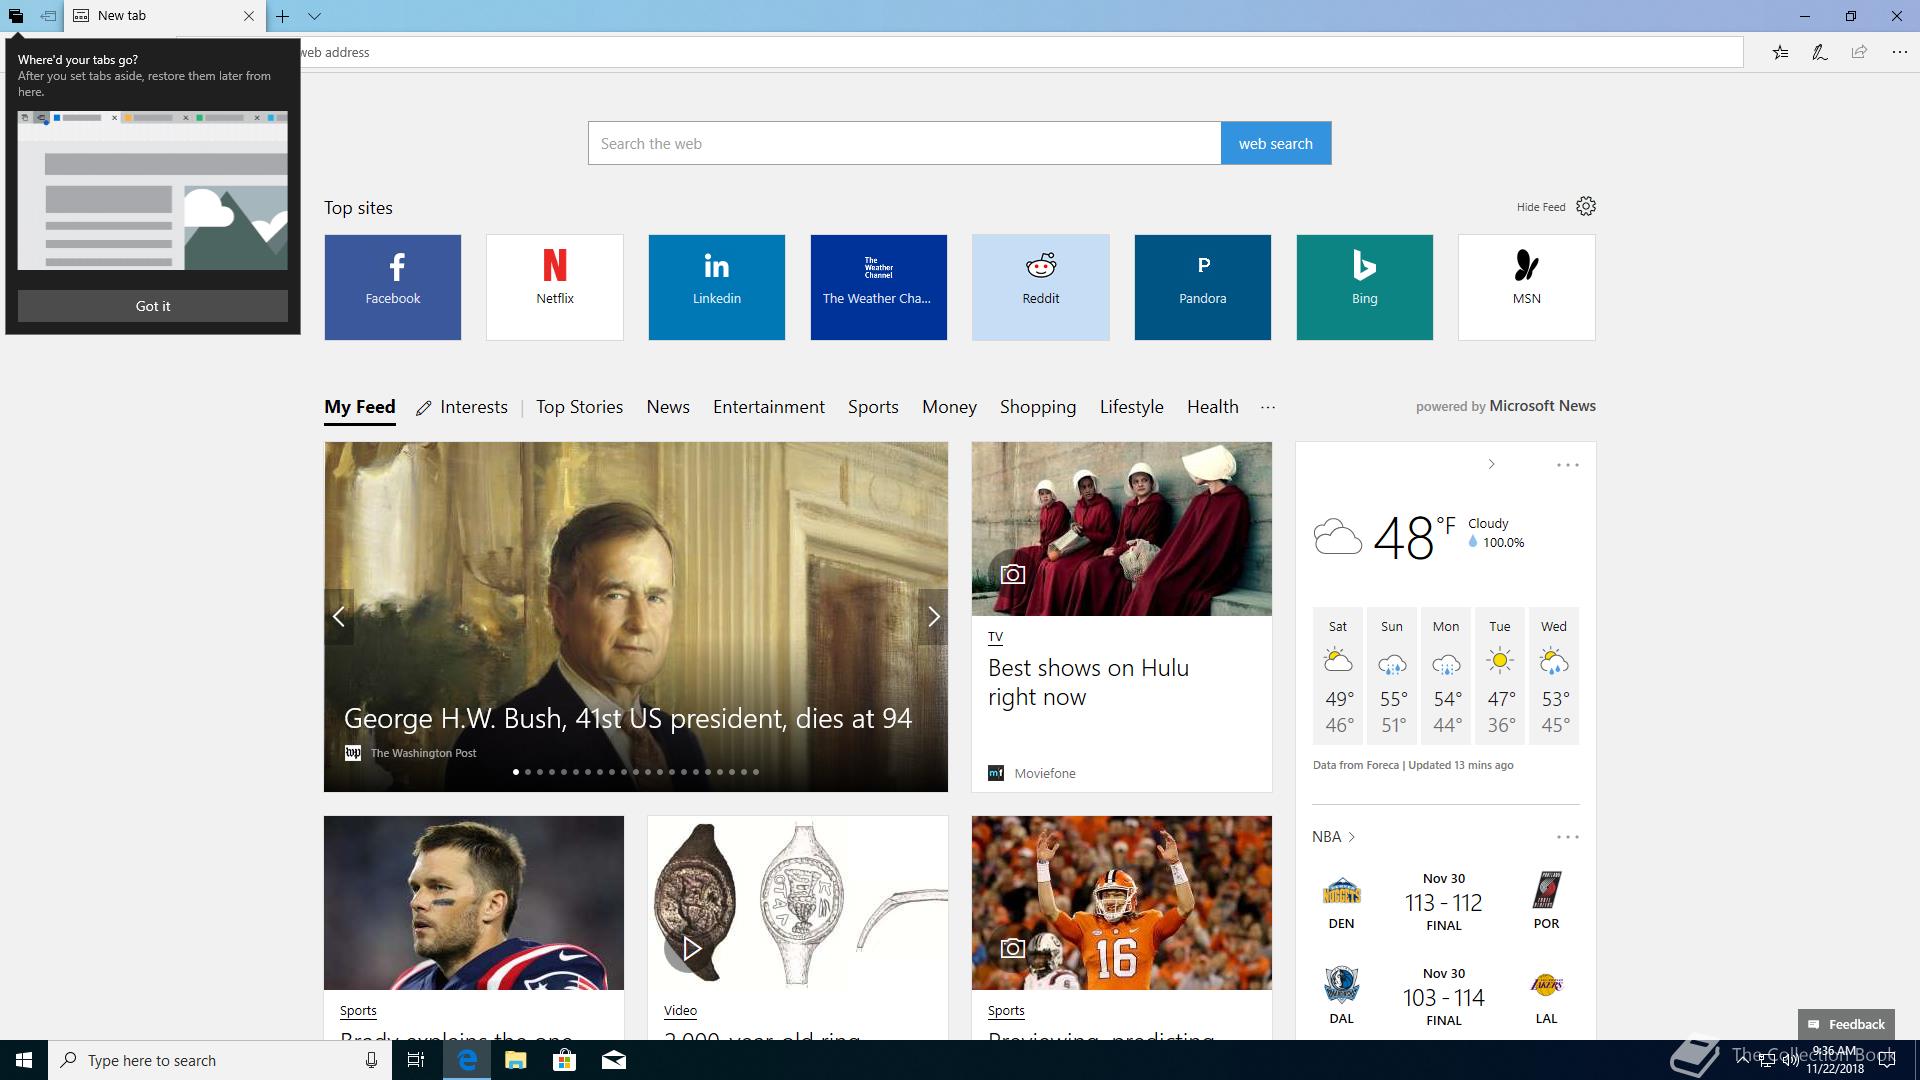Select the first carousel dot indicator
The image size is (1920, 1080).
[516, 772]
